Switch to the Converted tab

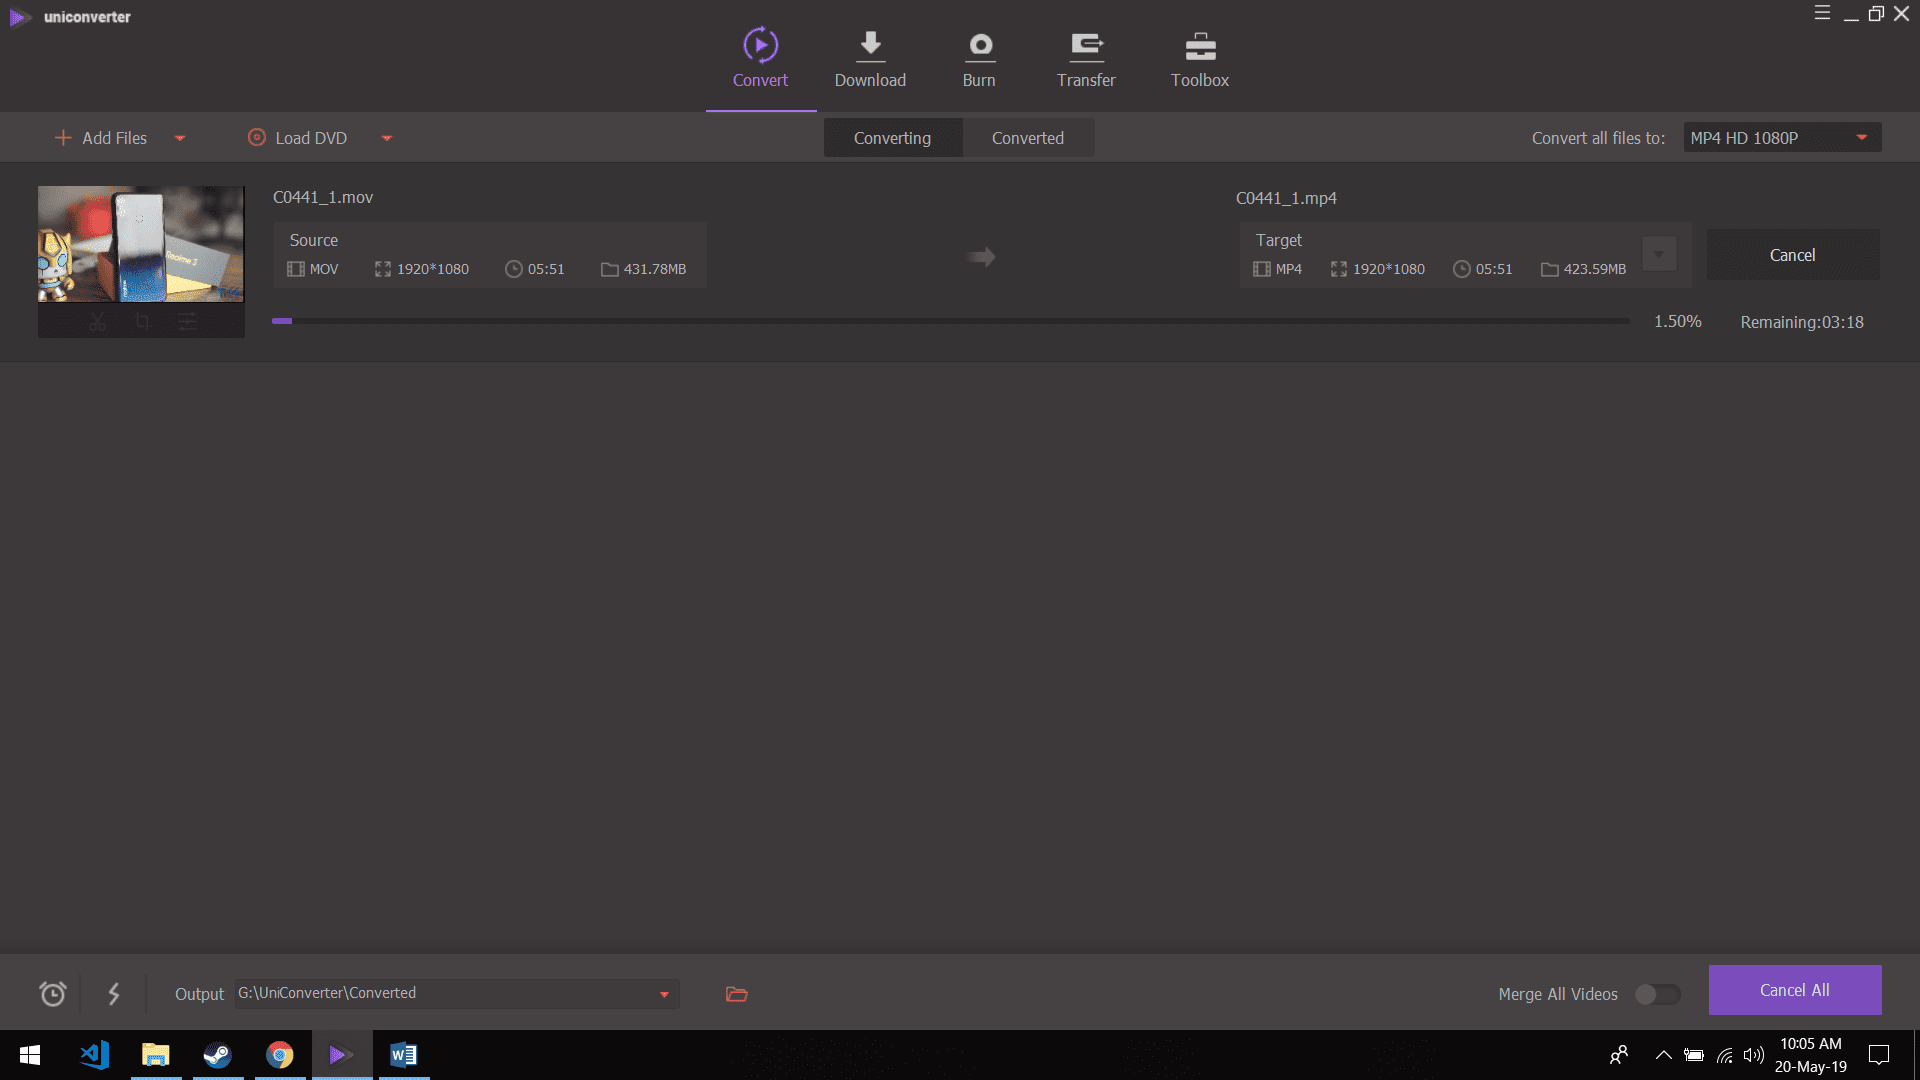pos(1027,138)
